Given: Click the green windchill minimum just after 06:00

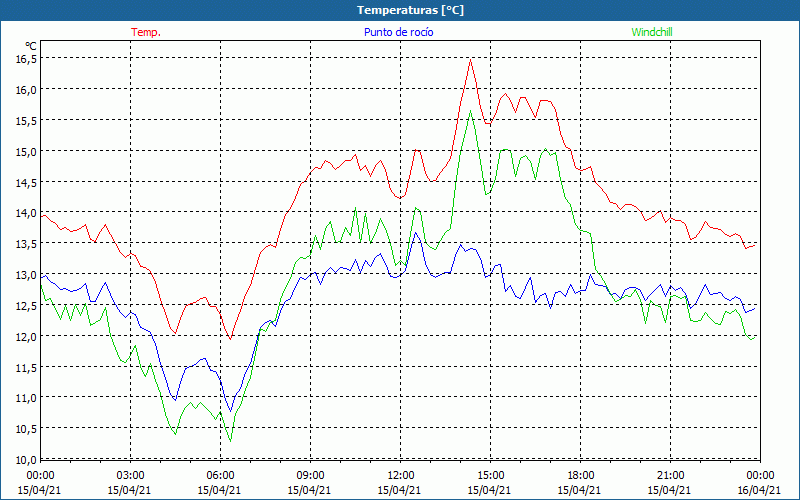Looking at the screenshot, I should pos(231,441).
